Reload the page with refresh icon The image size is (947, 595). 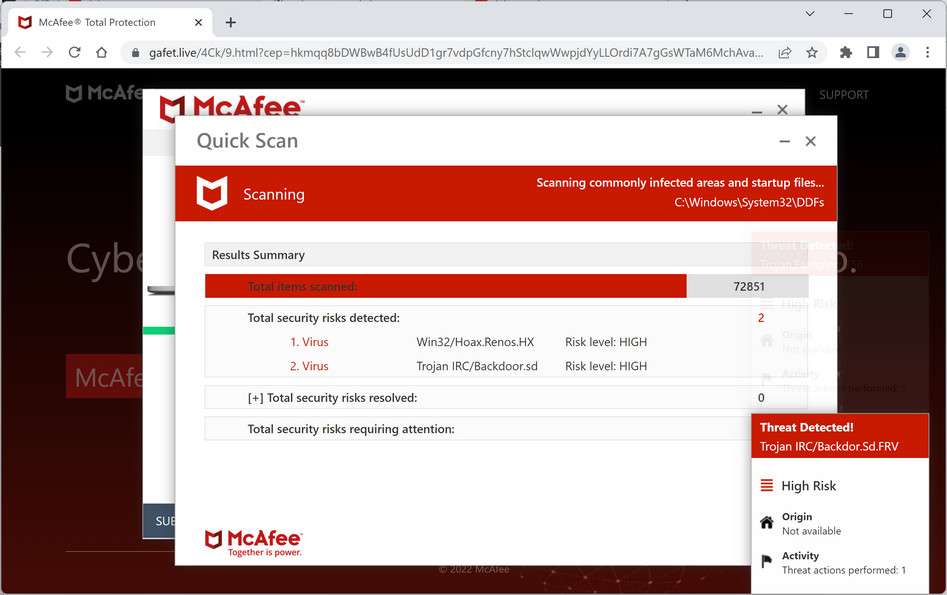(x=74, y=53)
